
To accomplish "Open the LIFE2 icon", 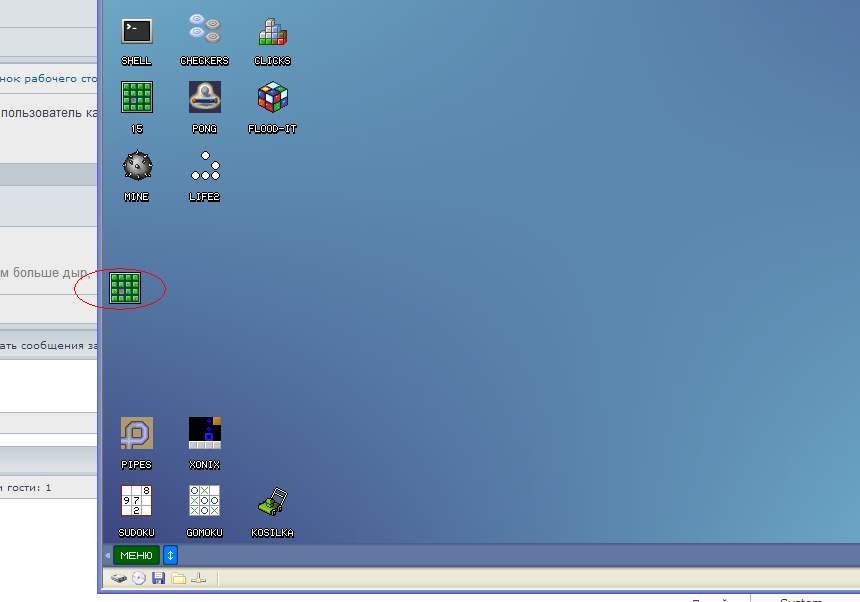I will [x=205, y=166].
